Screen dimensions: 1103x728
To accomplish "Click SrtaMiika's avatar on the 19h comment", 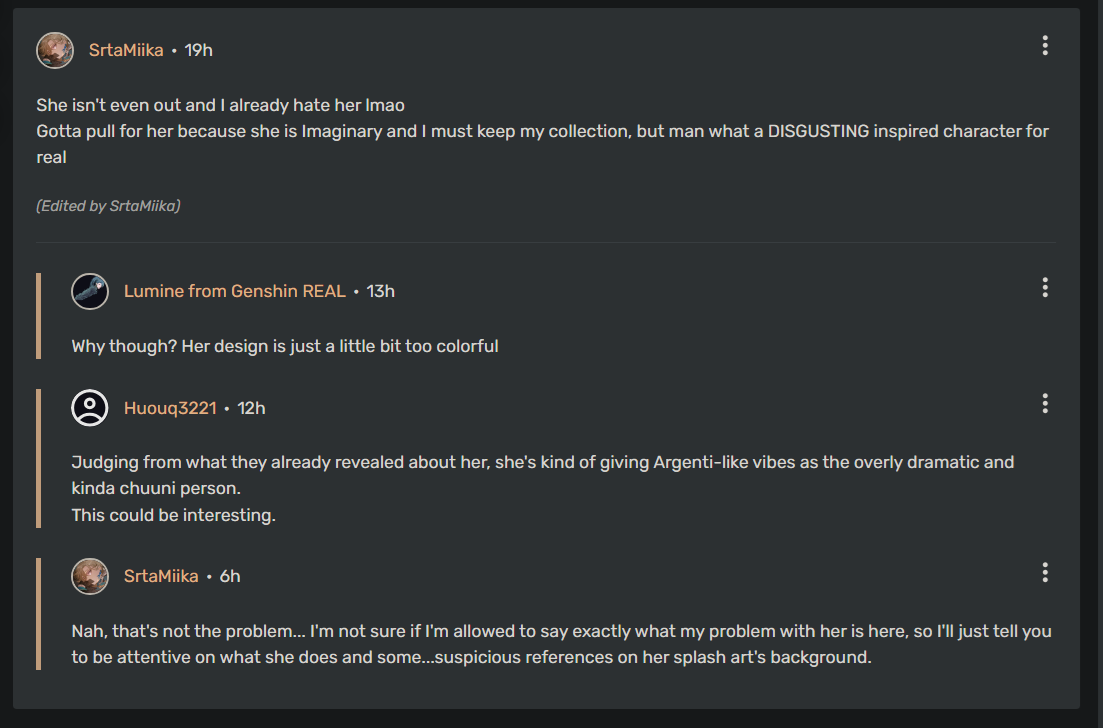I will pos(55,50).
